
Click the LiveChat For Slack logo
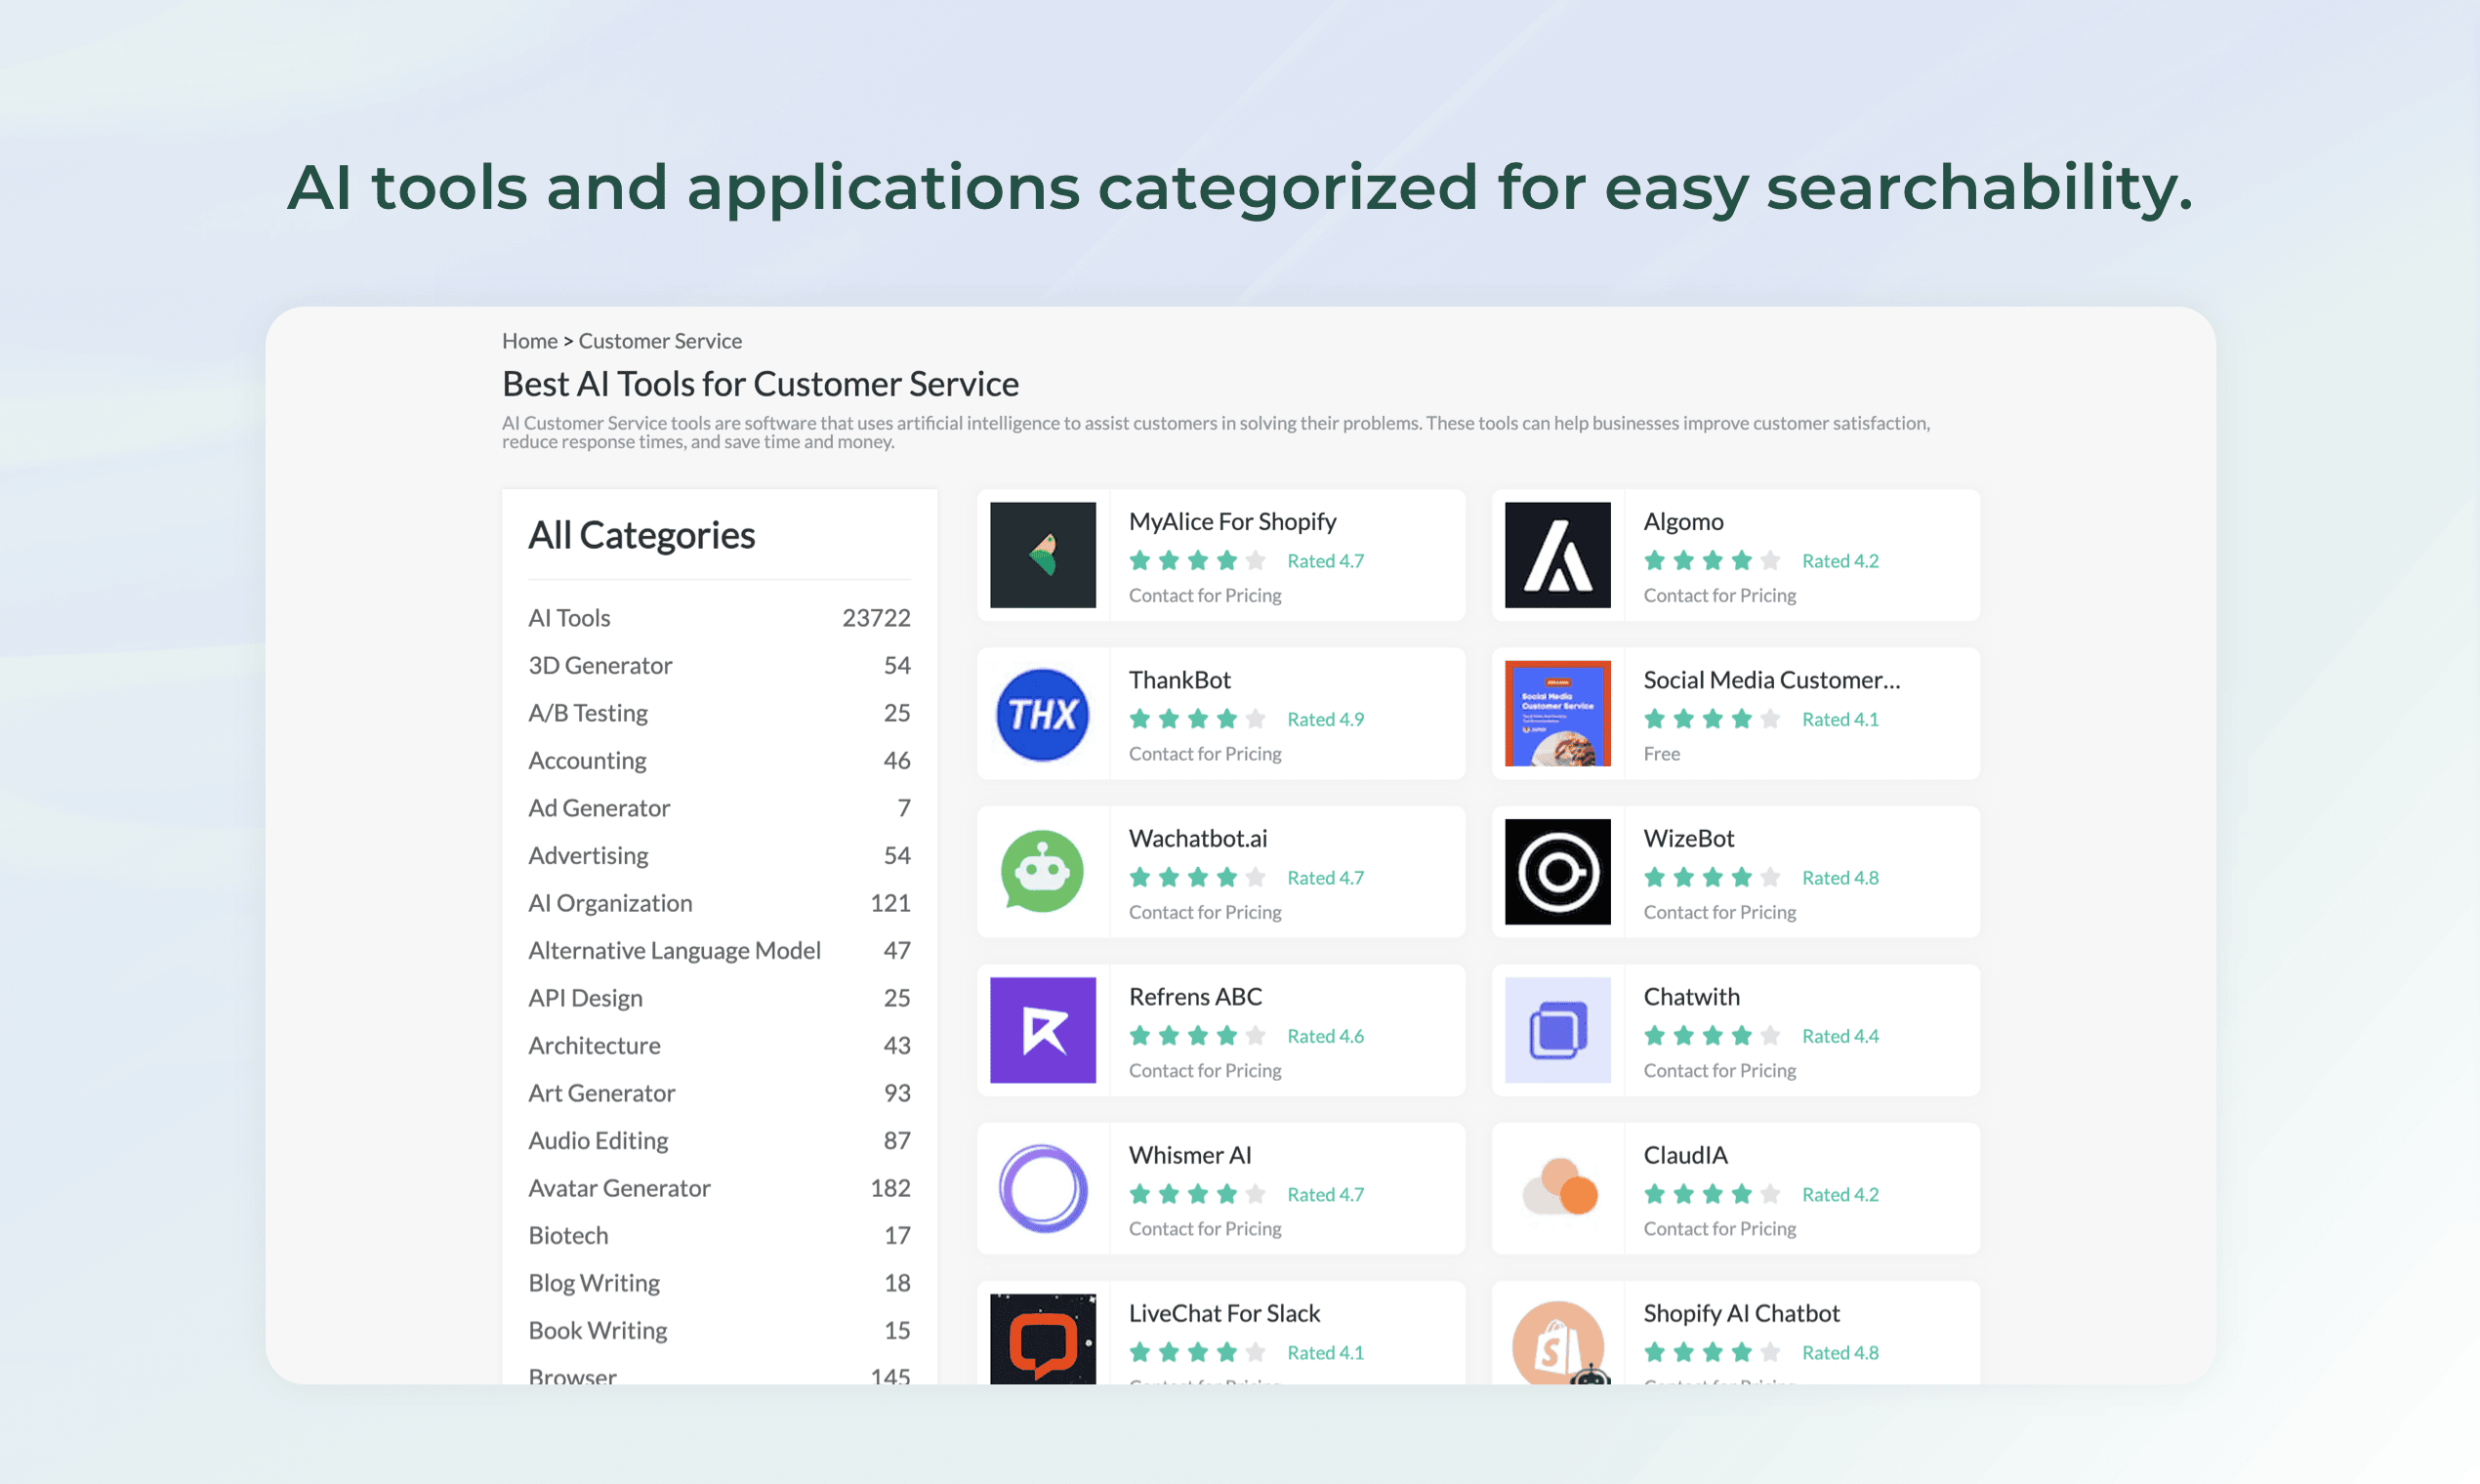(1042, 1338)
